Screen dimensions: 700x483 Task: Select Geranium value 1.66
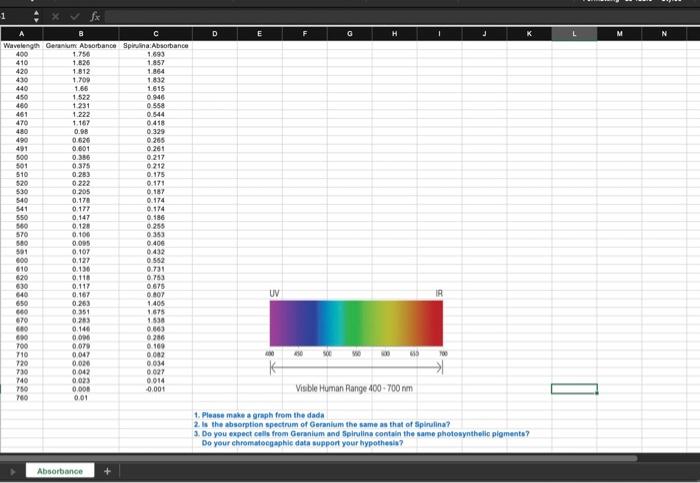pyautogui.click(x=81, y=88)
